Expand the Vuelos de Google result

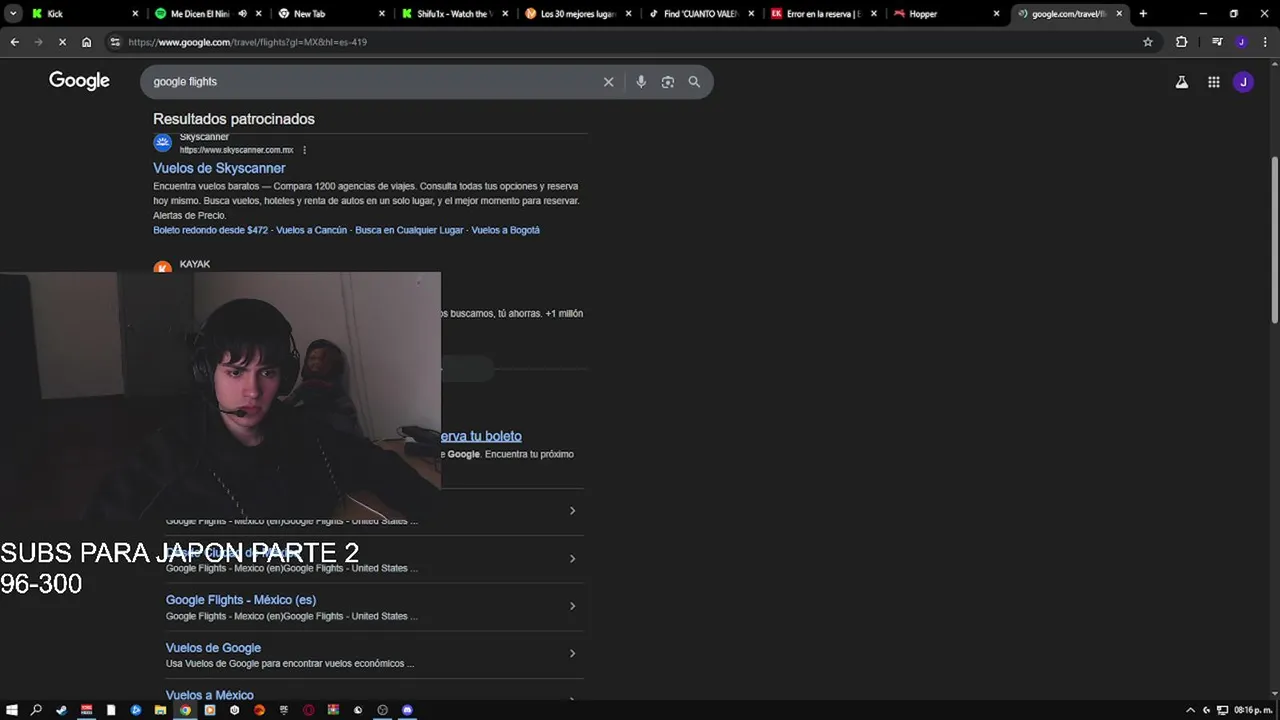pyautogui.click(x=572, y=654)
